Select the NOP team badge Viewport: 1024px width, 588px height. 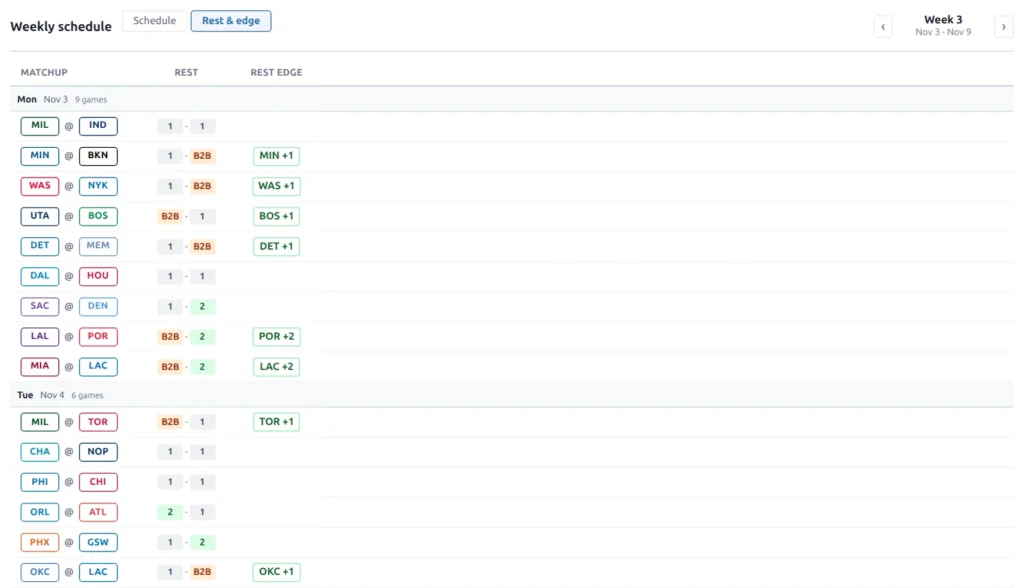pos(98,451)
